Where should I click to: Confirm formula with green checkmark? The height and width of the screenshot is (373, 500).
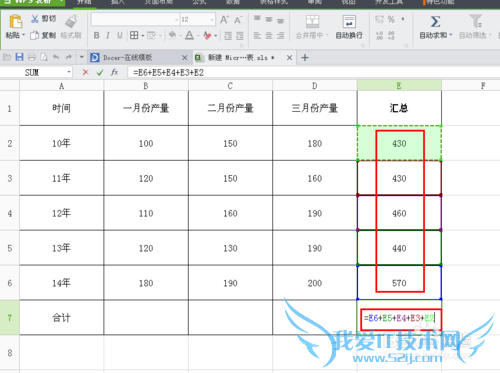click(x=100, y=72)
